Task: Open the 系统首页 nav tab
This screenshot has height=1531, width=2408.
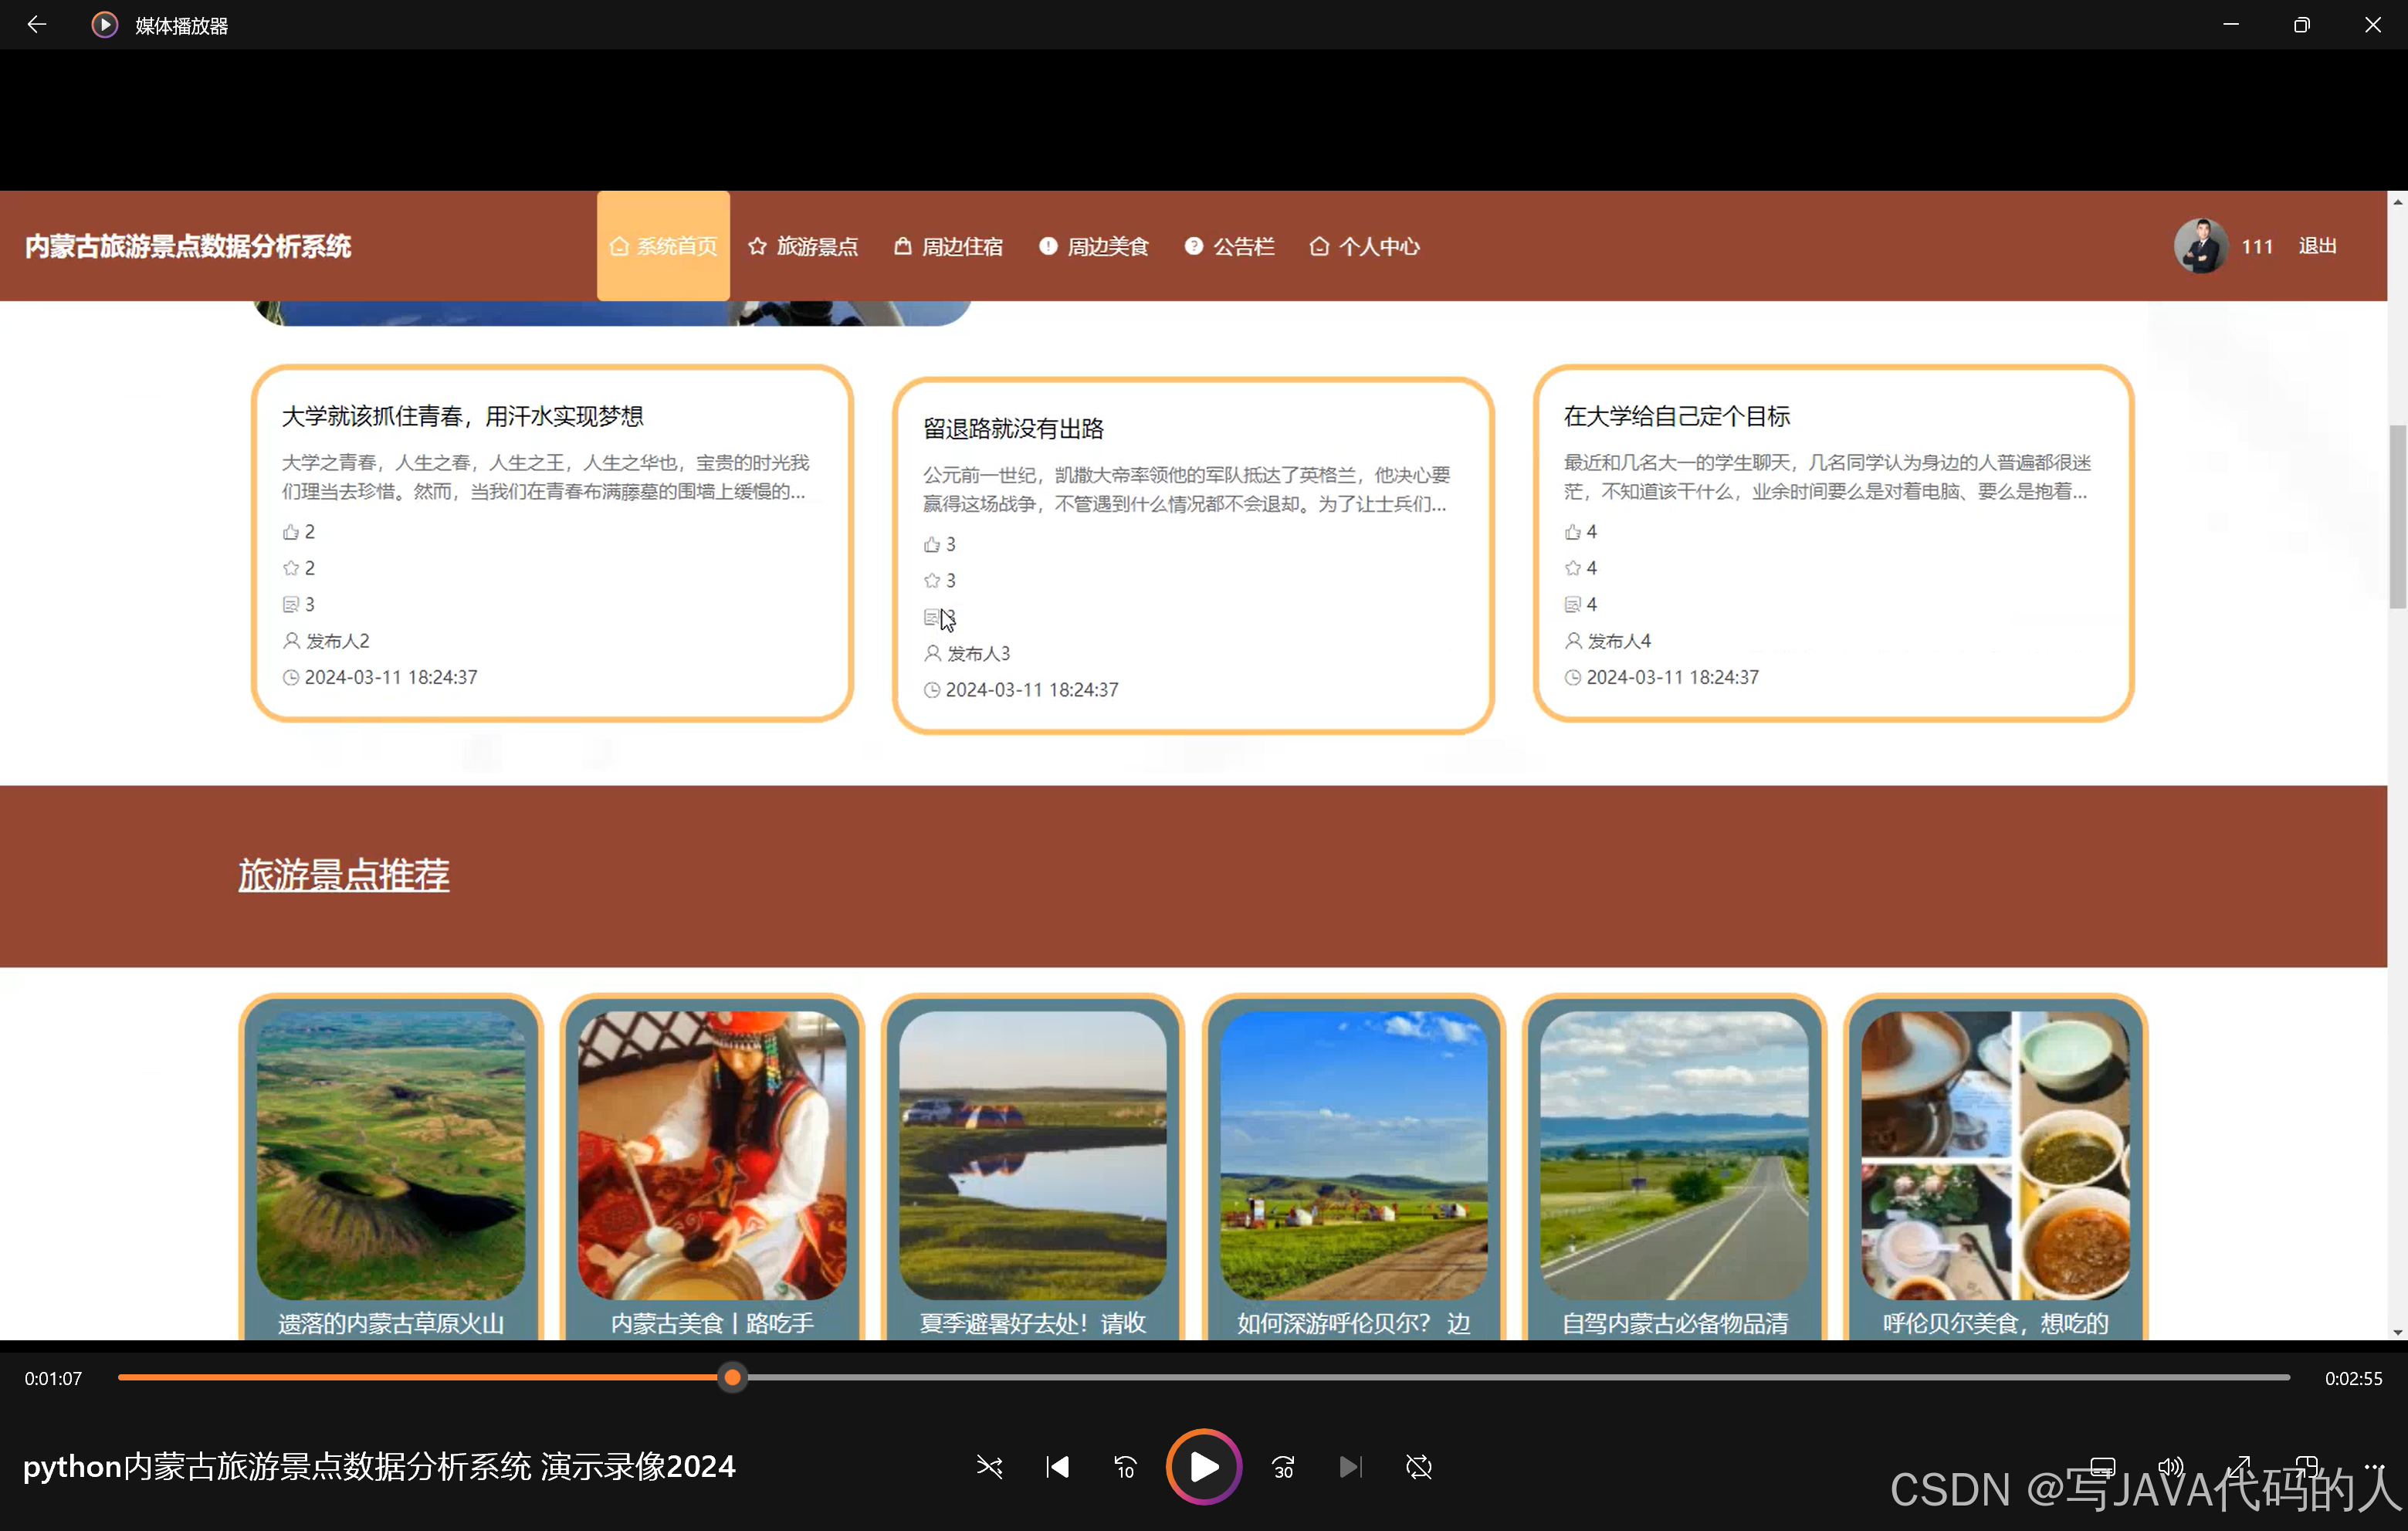Action: (663, 246)
